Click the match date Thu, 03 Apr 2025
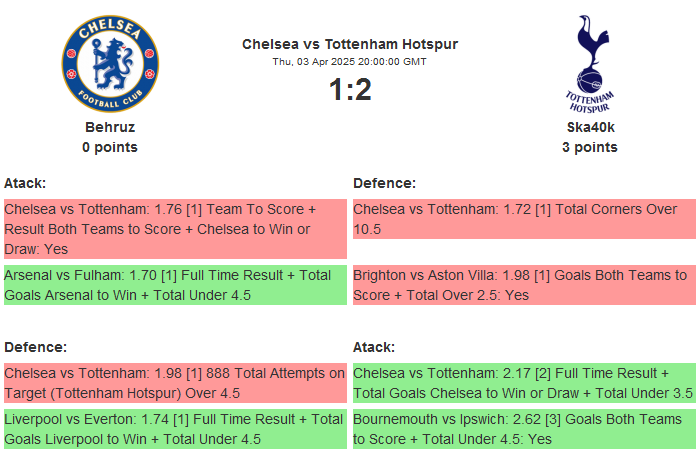The height and width of the screenshot is (460, 700). click(x=350, y=62)
